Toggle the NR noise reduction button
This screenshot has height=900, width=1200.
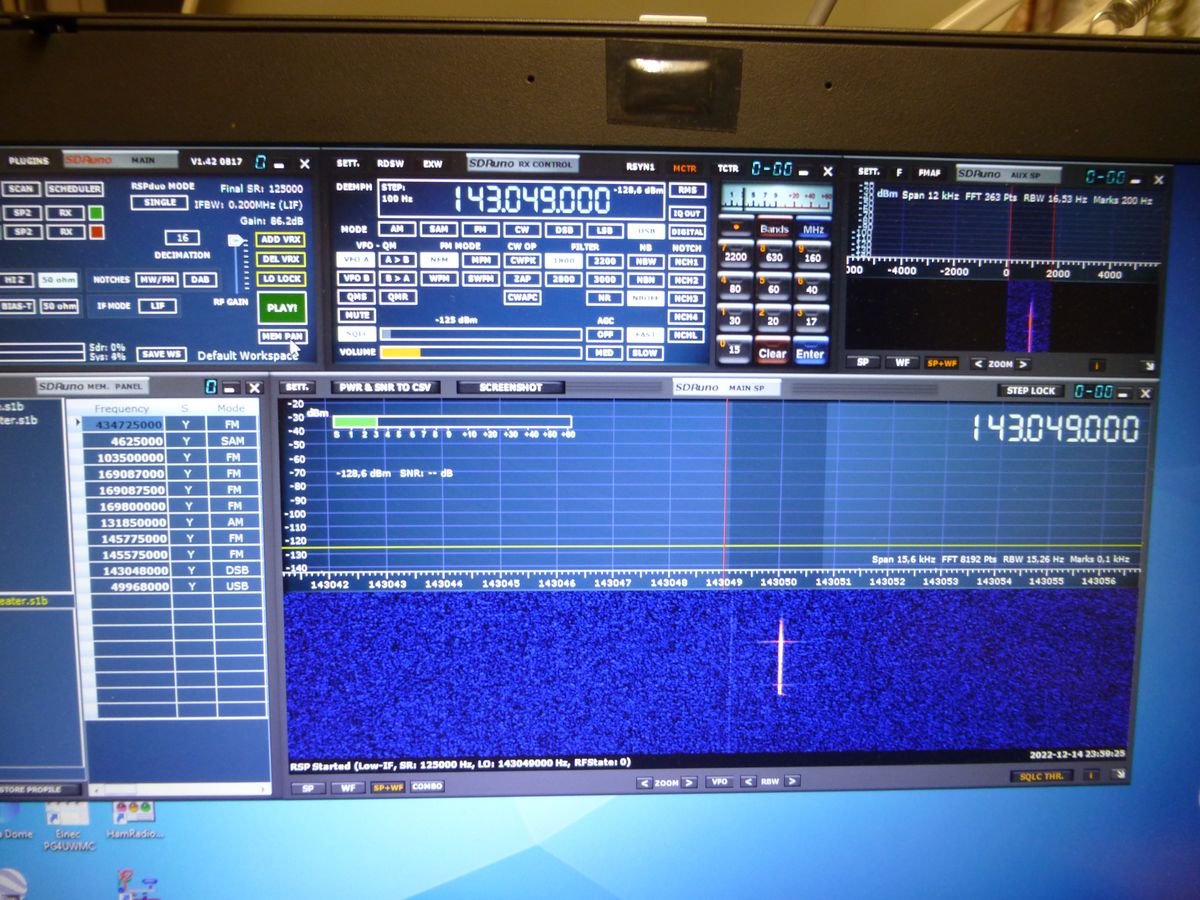(x=603, y=298)
